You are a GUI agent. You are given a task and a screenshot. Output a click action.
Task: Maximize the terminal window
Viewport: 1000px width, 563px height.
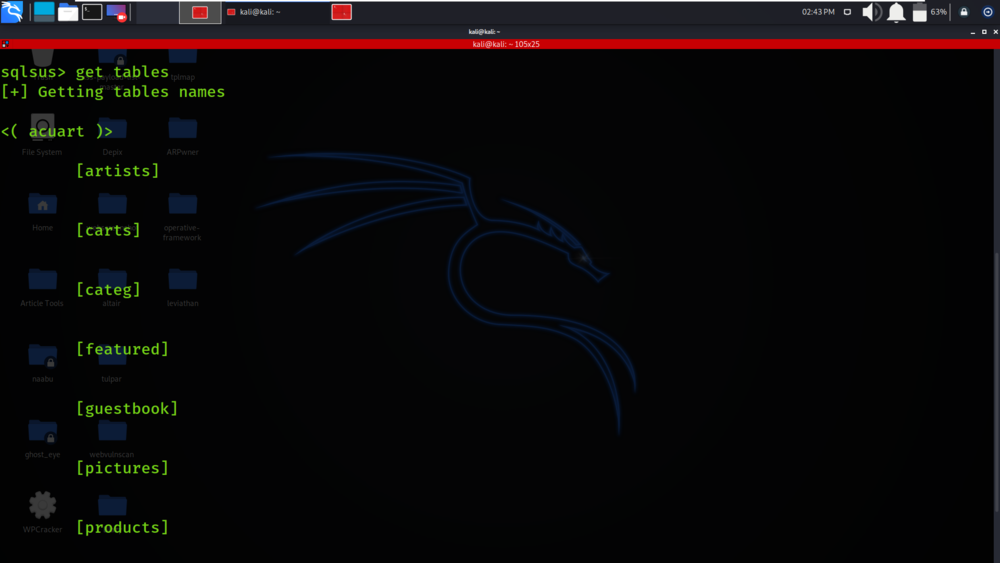tap(984, 31)
